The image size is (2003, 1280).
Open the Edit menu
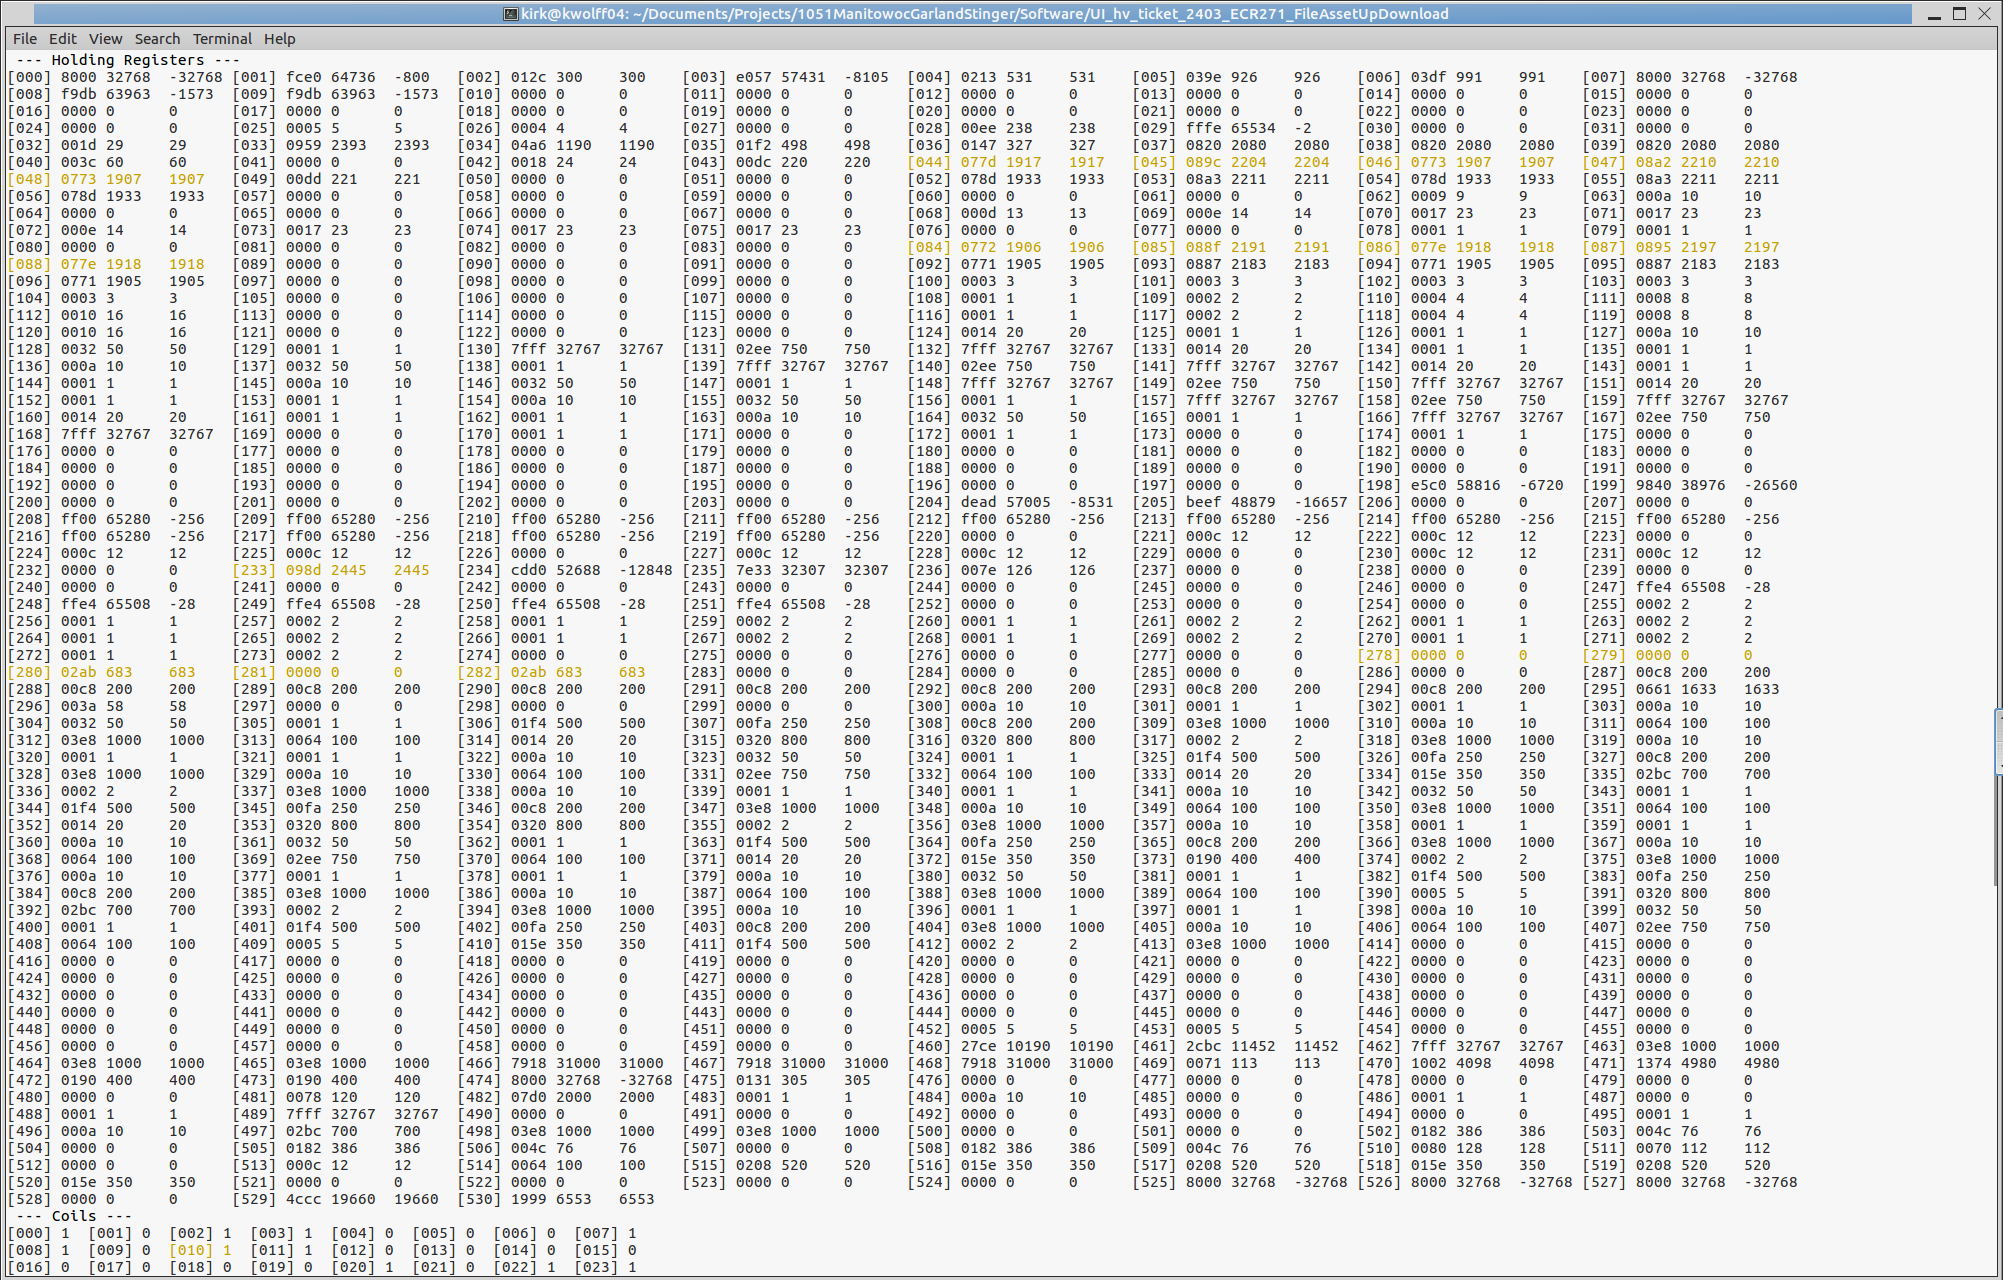coord(63,39)
